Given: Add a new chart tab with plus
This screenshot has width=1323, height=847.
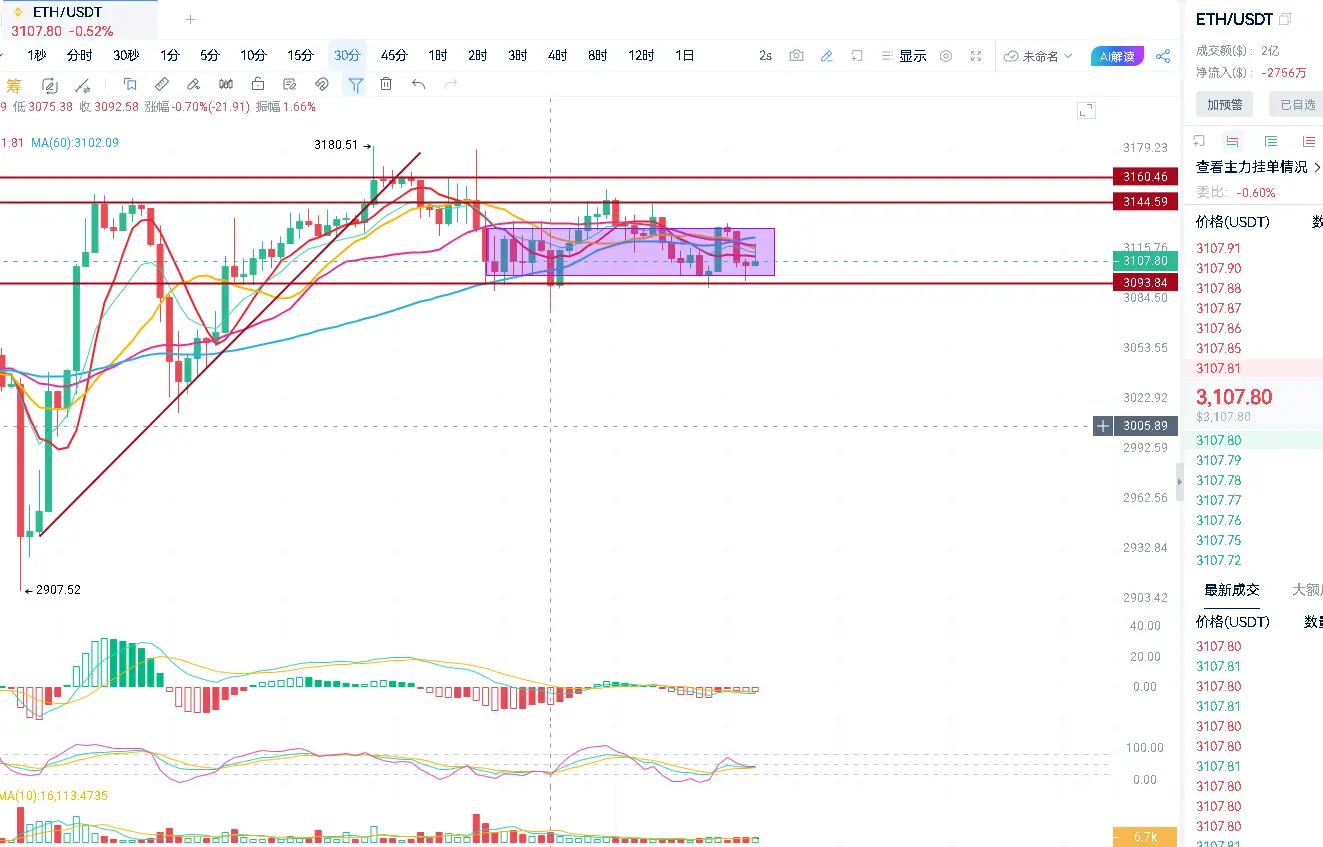Looking at the screenshot, I should pyautogui.click(x=190, y=19).
